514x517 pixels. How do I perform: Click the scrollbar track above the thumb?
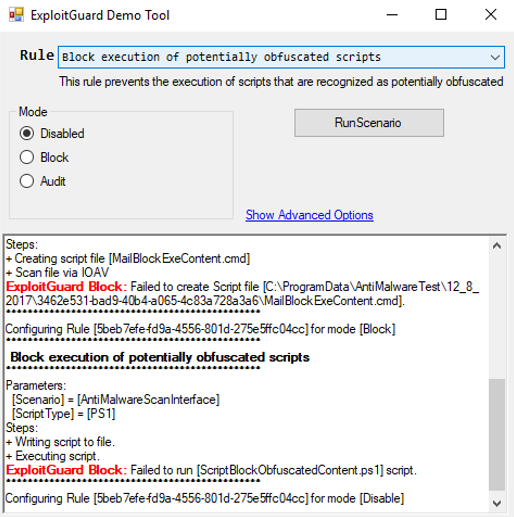pos(497,317)
